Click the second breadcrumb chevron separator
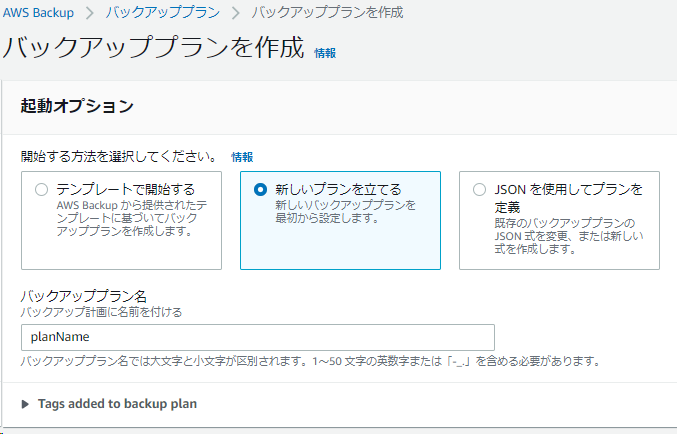 point(237,13)
